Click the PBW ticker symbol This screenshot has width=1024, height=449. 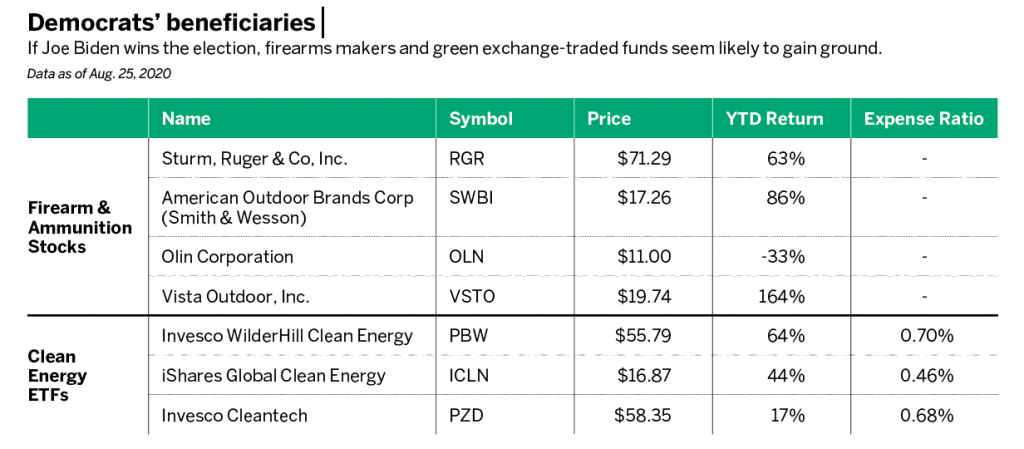469,336
